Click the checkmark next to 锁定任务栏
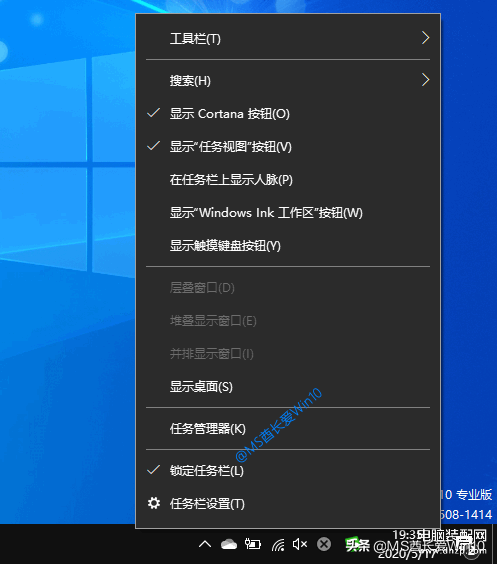The height and width of the screenshot is (564, 497). coord(154,470)
